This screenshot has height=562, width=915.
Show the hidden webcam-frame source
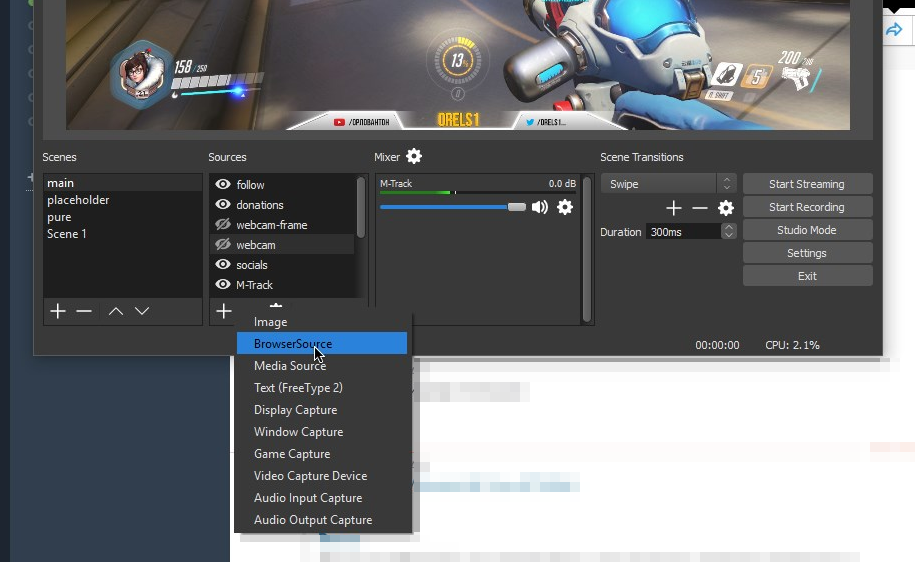click(x=223, y=225)
